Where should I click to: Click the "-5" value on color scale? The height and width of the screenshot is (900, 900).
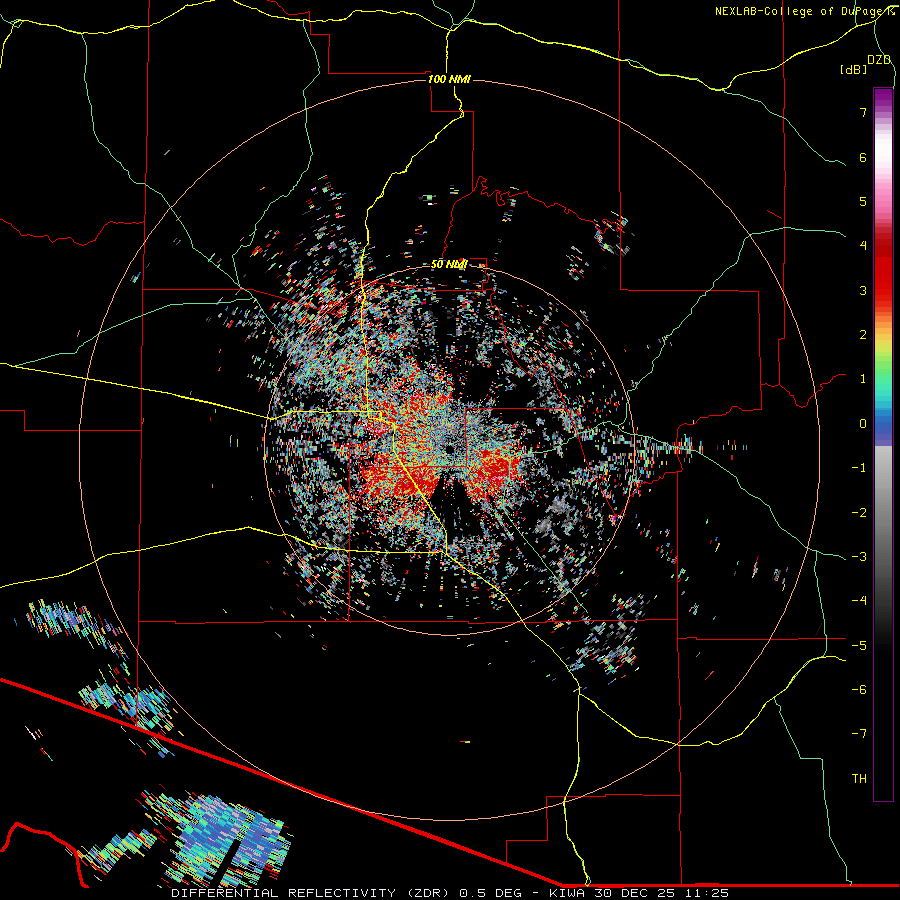[859, 646]
